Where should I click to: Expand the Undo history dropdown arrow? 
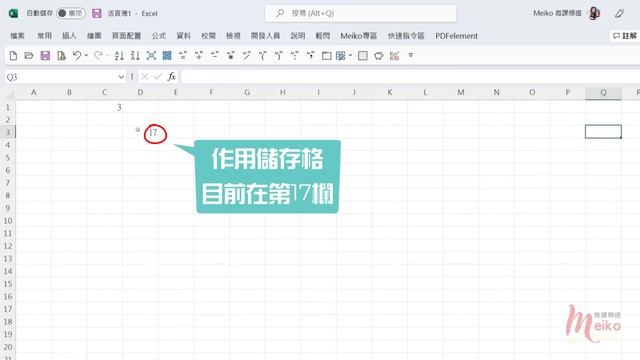pyautogui.click(x=86, y=56)
